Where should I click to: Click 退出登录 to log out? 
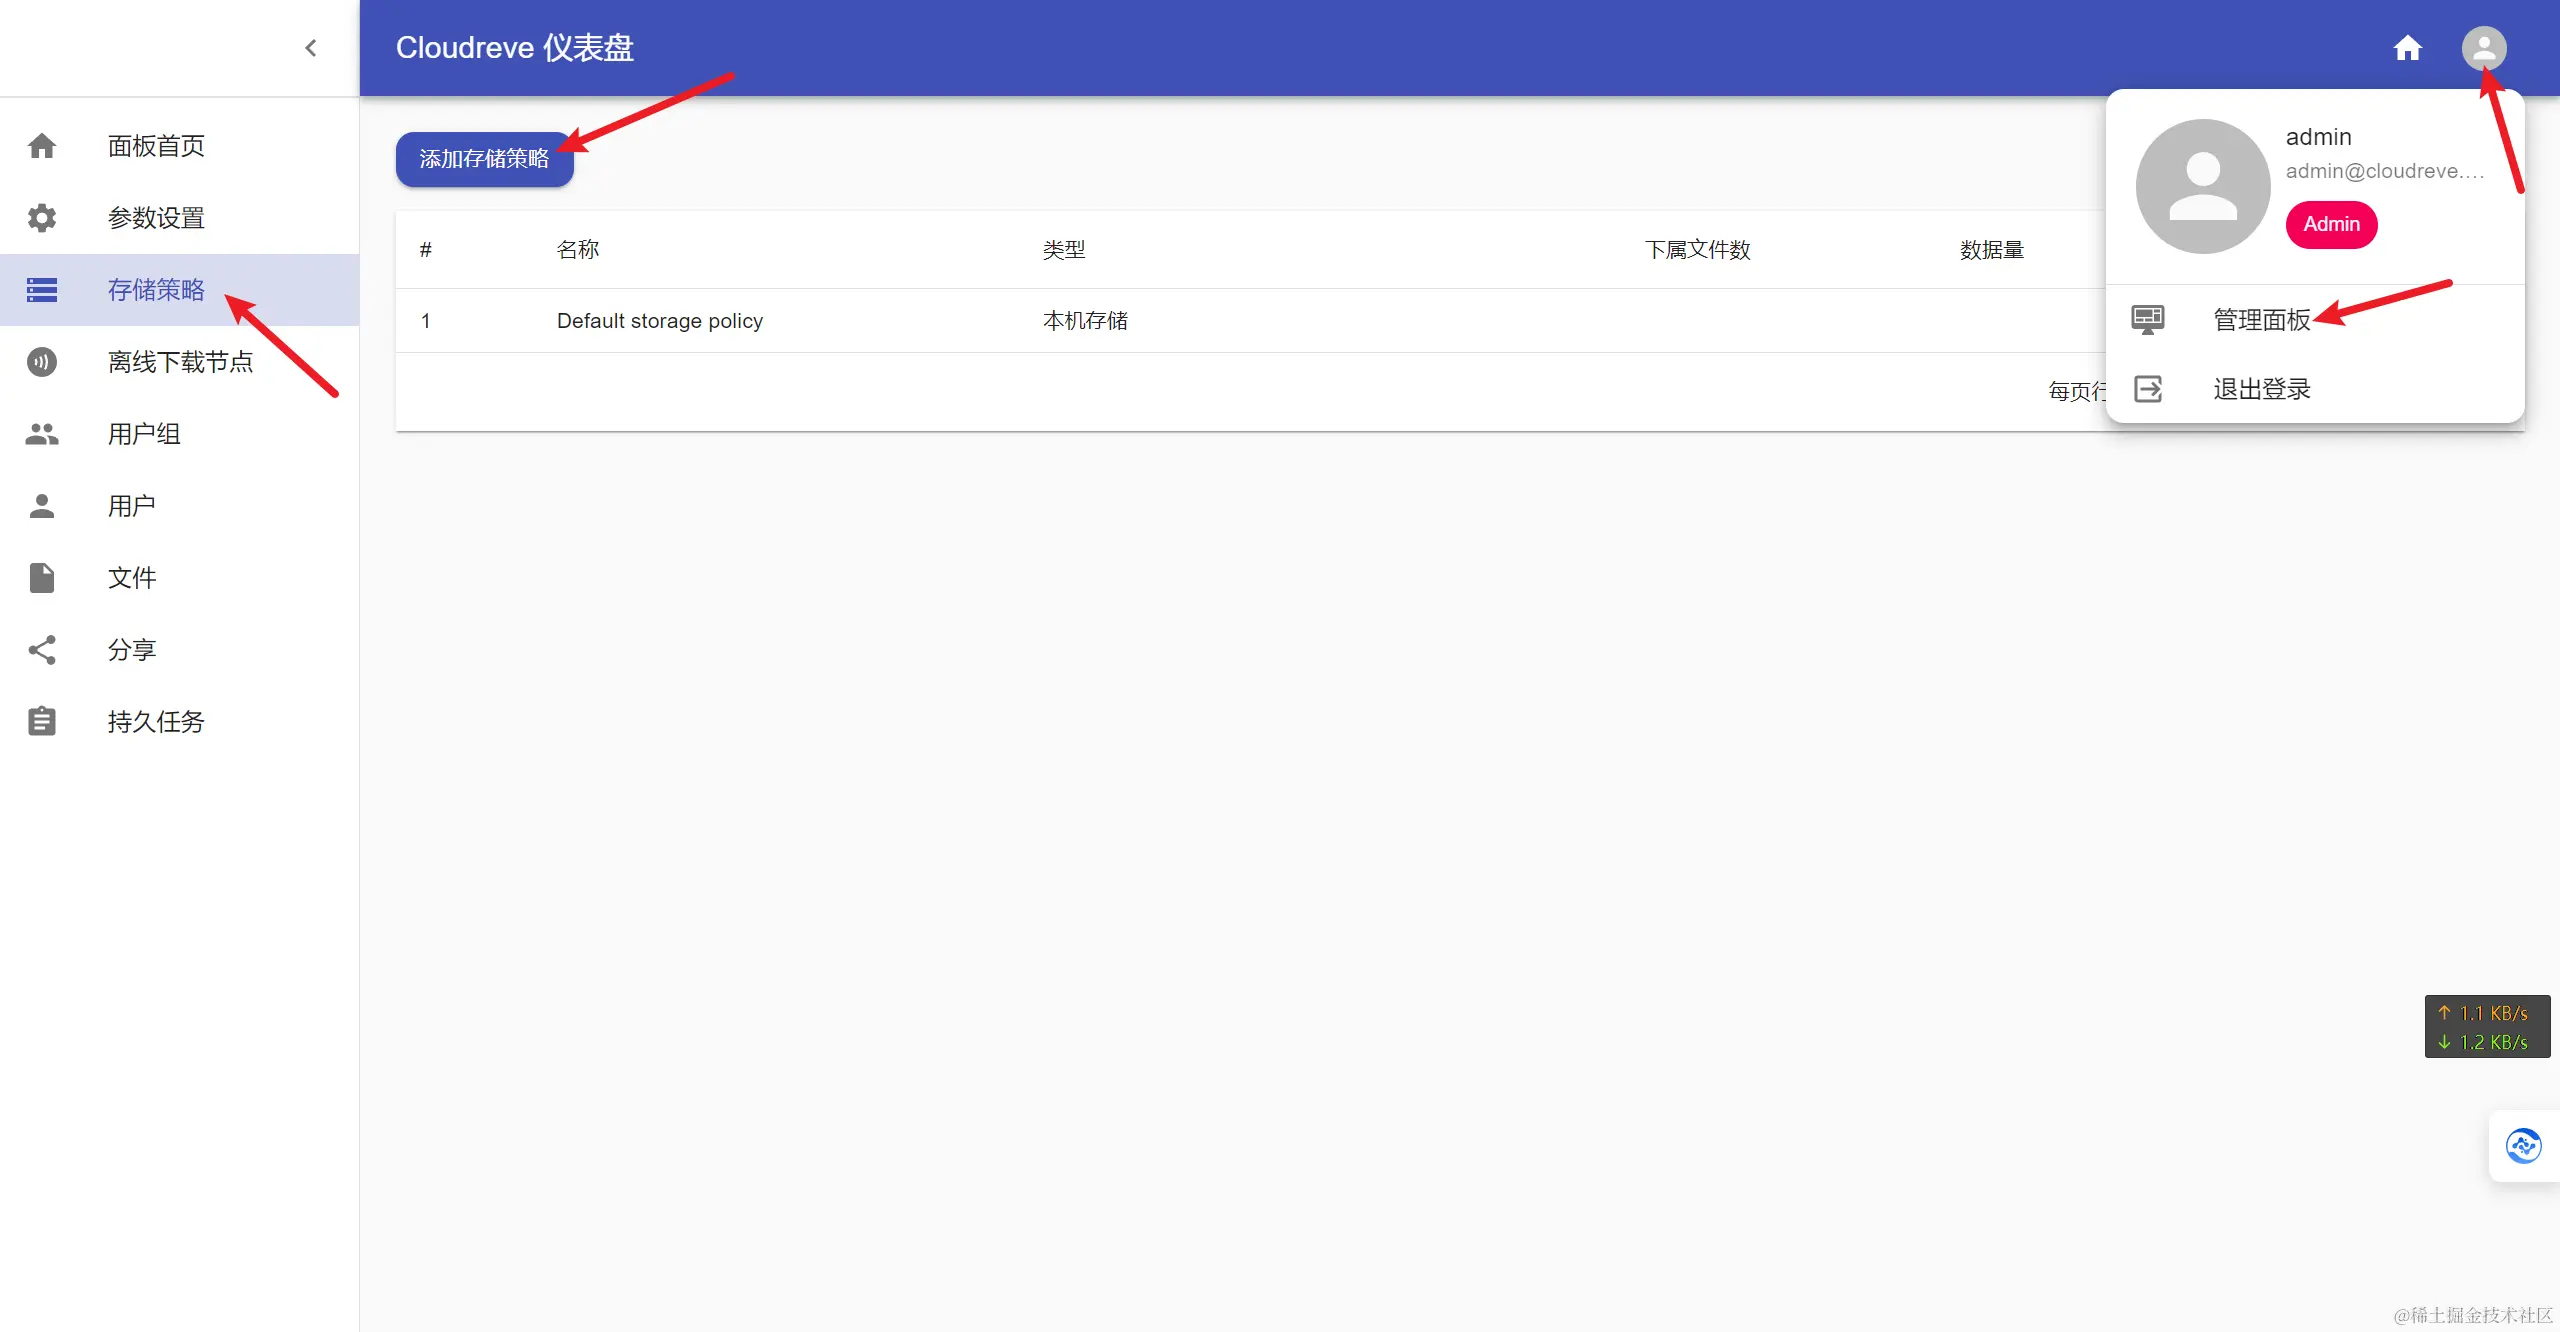click(x=2261, y=389)
